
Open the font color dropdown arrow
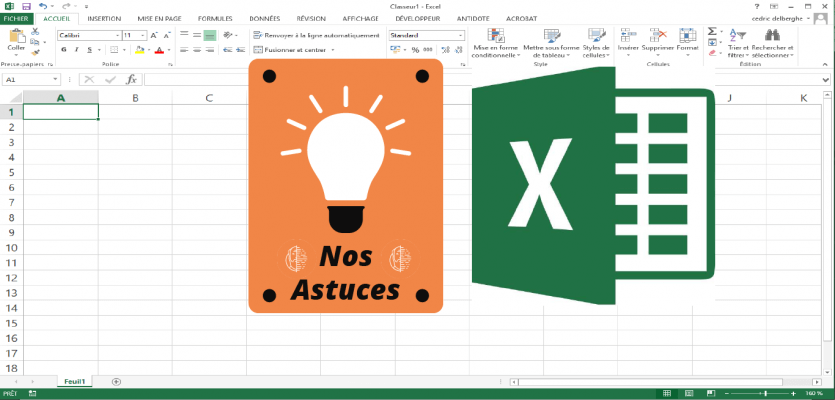pyautogui.click(x=169, y=50)
